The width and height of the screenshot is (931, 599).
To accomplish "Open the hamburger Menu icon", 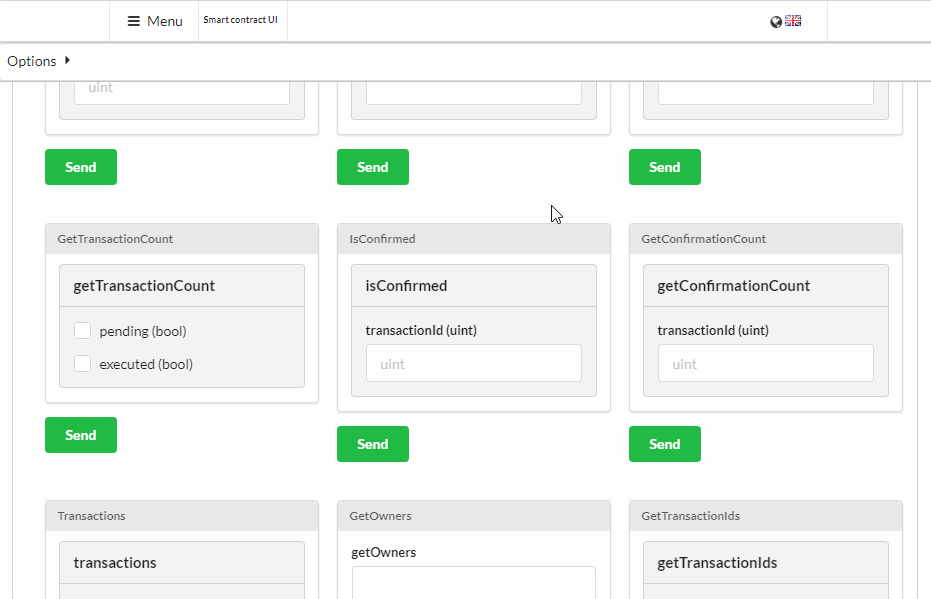I will point(134,21).
